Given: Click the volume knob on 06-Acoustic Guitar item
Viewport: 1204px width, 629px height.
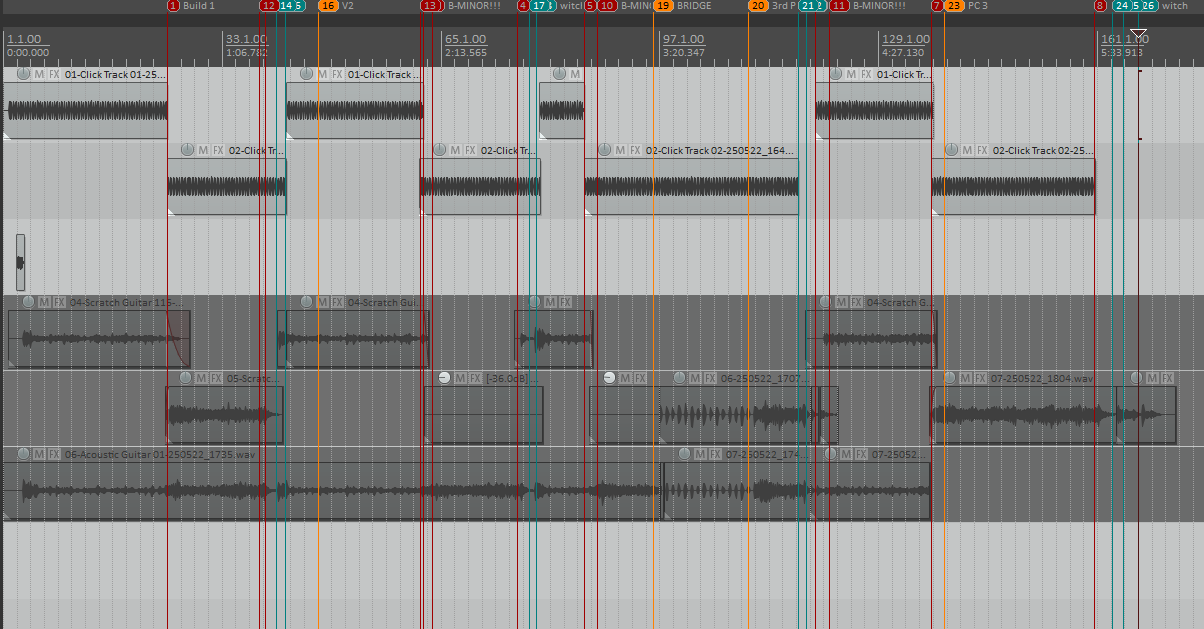Looking at the screenshot, I should pos(24,454).
